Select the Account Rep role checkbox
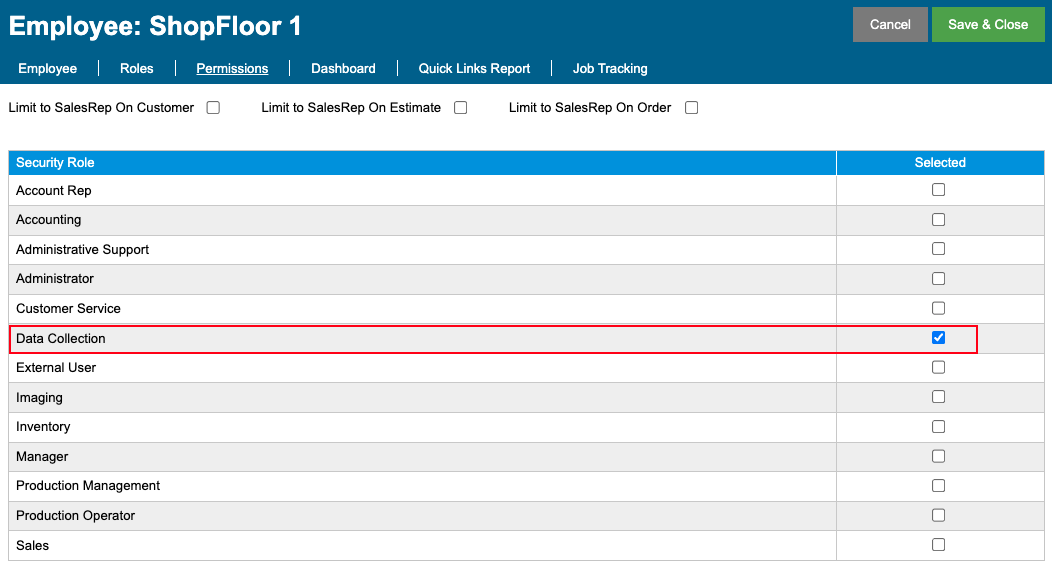Viewport: 1052px width, 566px height. [x=939, y=190]
